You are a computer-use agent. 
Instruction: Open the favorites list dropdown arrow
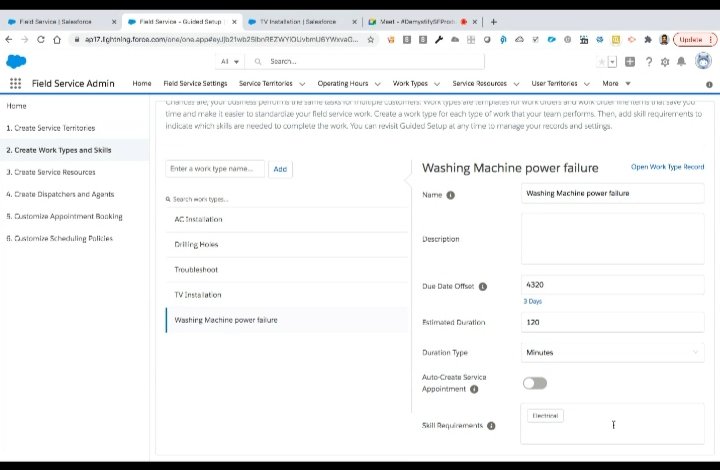612,62
